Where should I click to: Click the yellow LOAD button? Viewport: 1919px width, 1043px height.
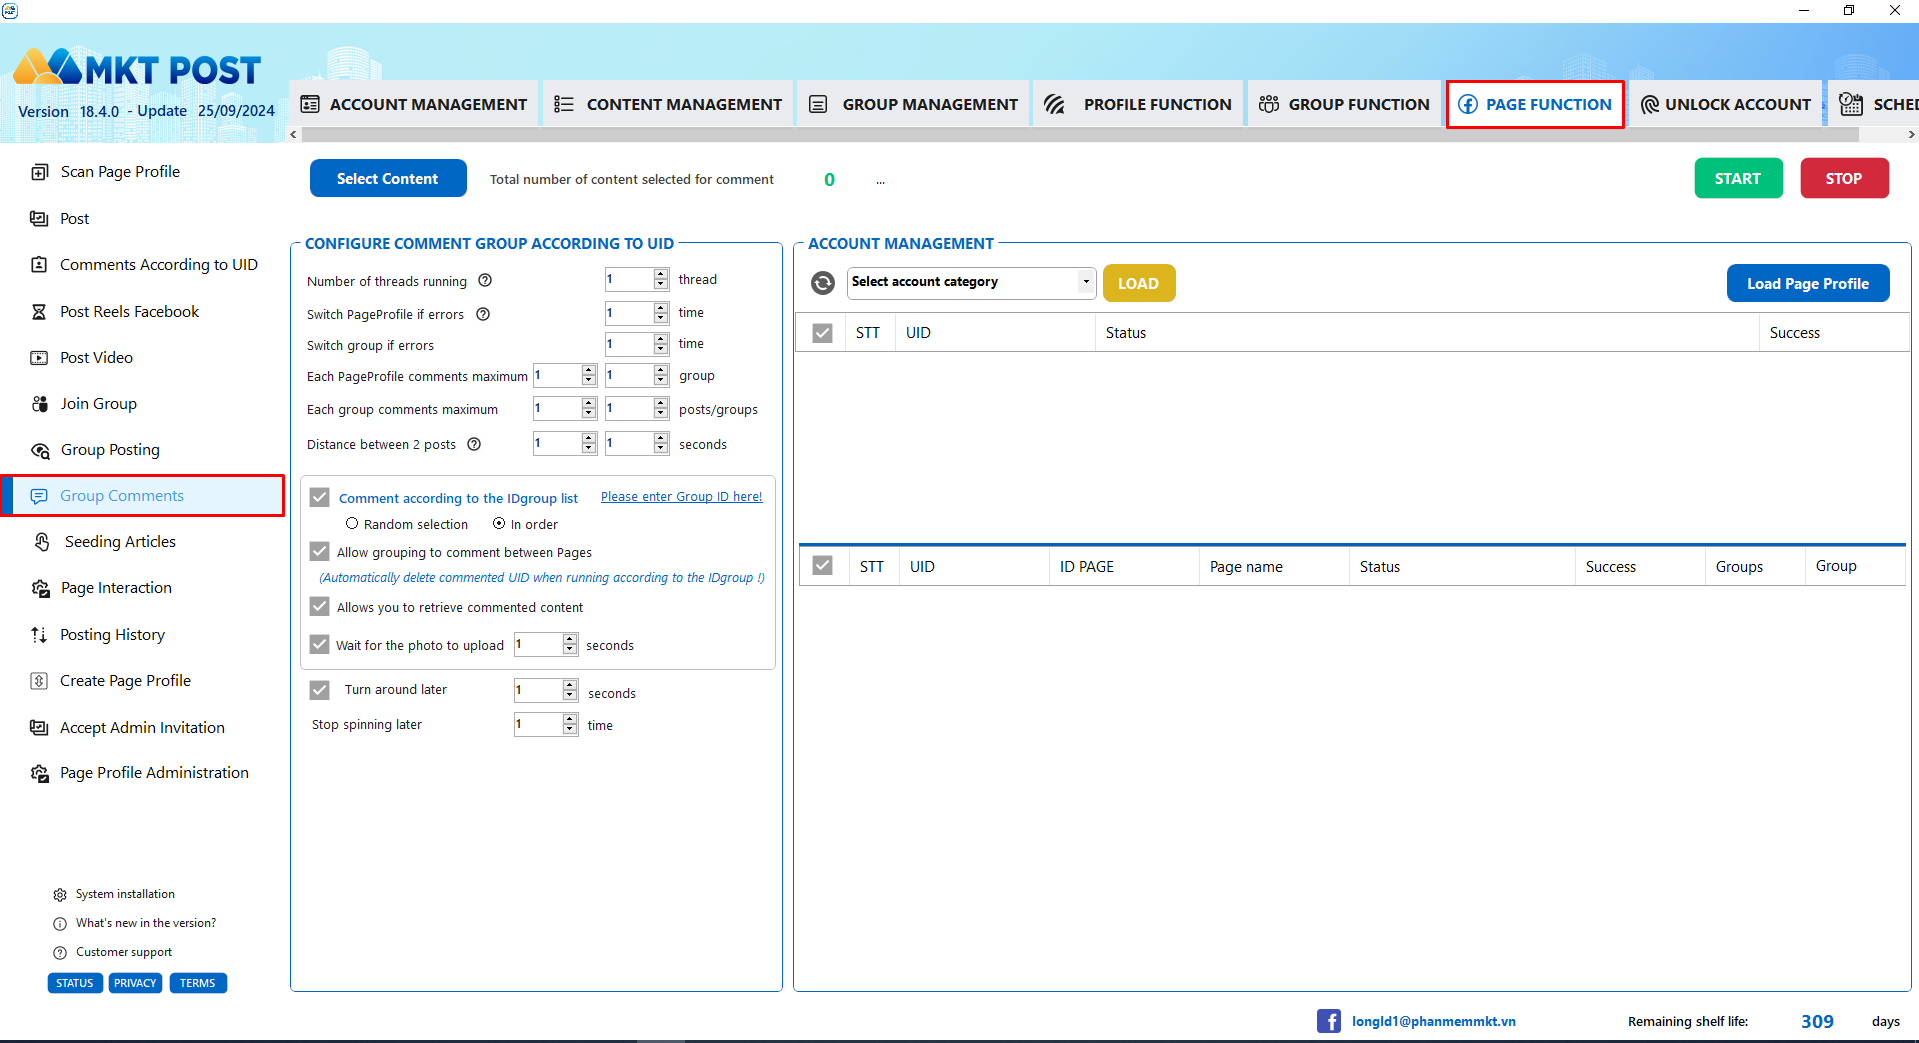click(x=1139, y=283)
